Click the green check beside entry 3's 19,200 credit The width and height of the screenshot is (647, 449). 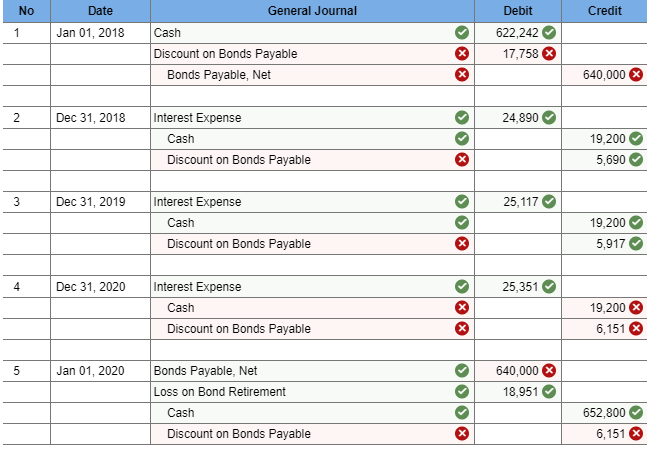(636, 223)
